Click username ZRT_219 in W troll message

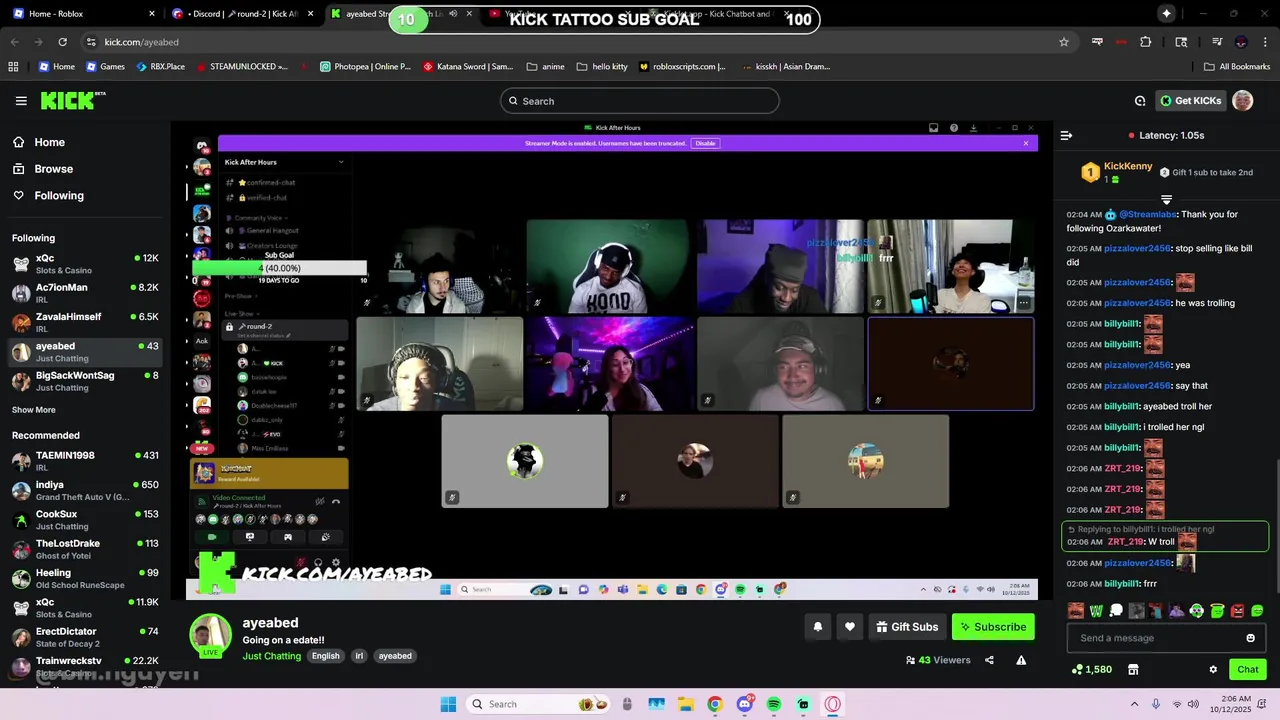[1125, 542]
